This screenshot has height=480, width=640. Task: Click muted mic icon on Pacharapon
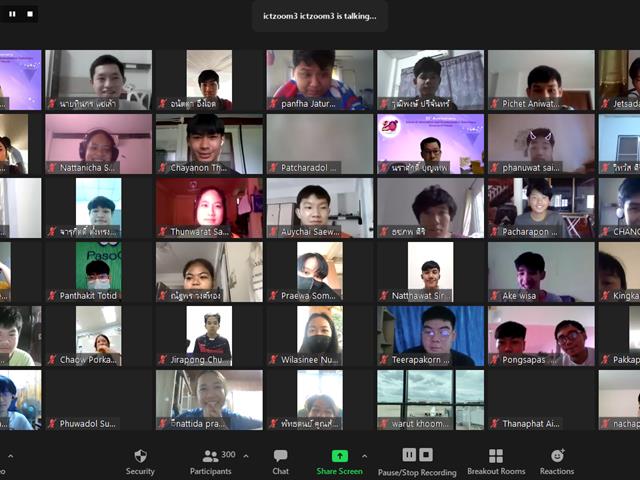495,232
